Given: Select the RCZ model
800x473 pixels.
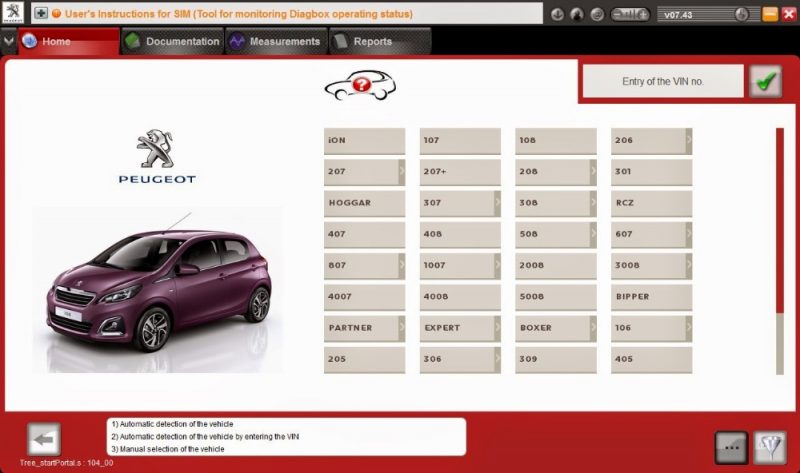Looking at the screenshot, I should coord(652,203).
